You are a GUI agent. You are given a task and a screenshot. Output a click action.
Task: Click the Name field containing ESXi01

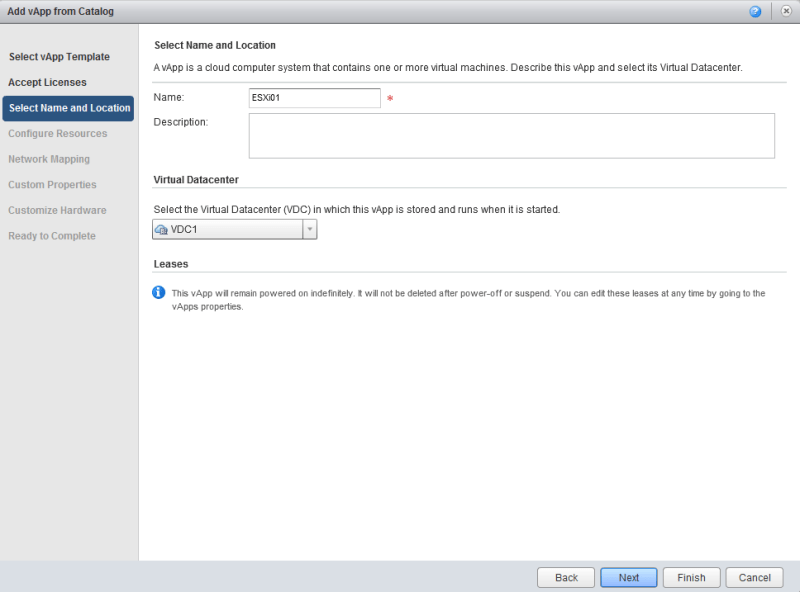314,98
